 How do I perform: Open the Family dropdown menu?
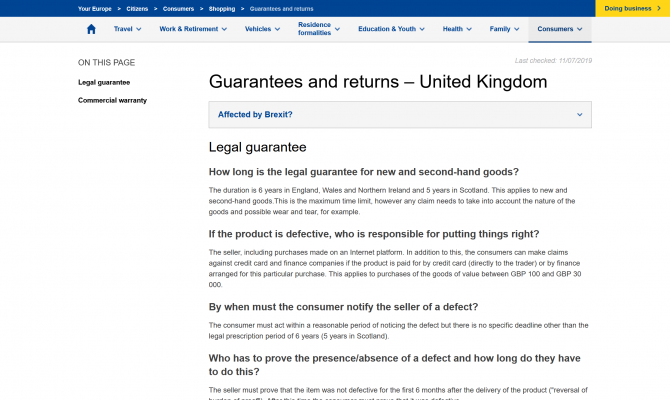click(504, 29)
